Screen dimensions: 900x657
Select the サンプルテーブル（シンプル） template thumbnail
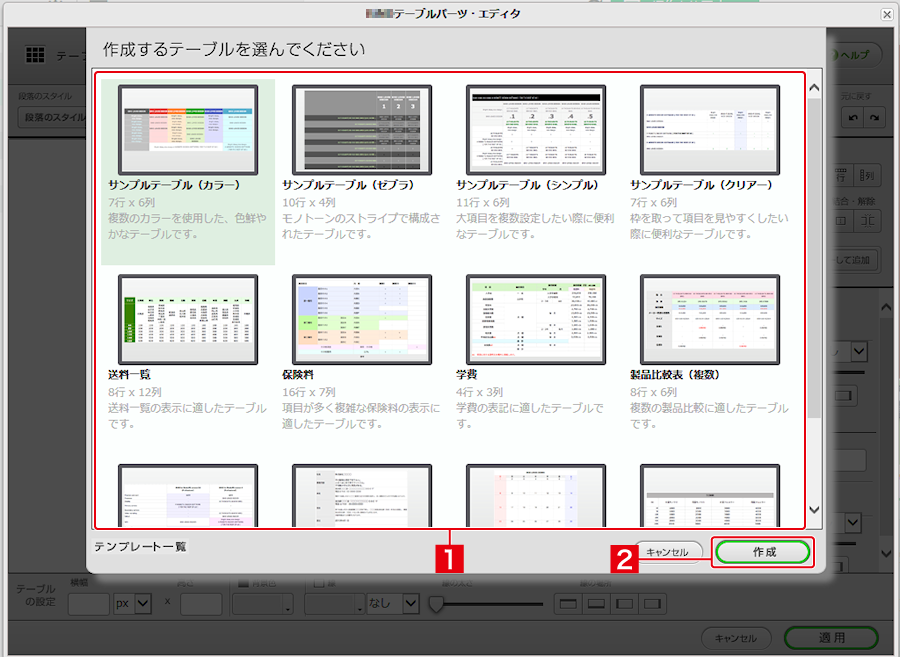pyautogui.click(x=536, y=130)
